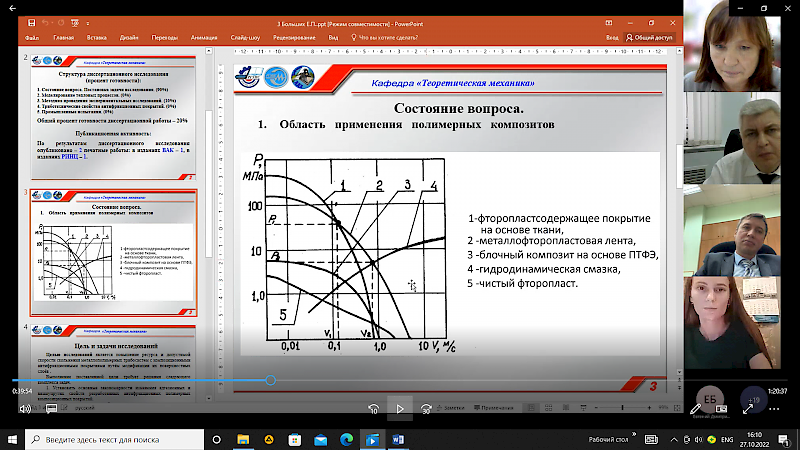Image resolution: width=800 pixels, height=450 pixels.
Task: Toggle the Заметки notes pane
Action: pos(452,408)
